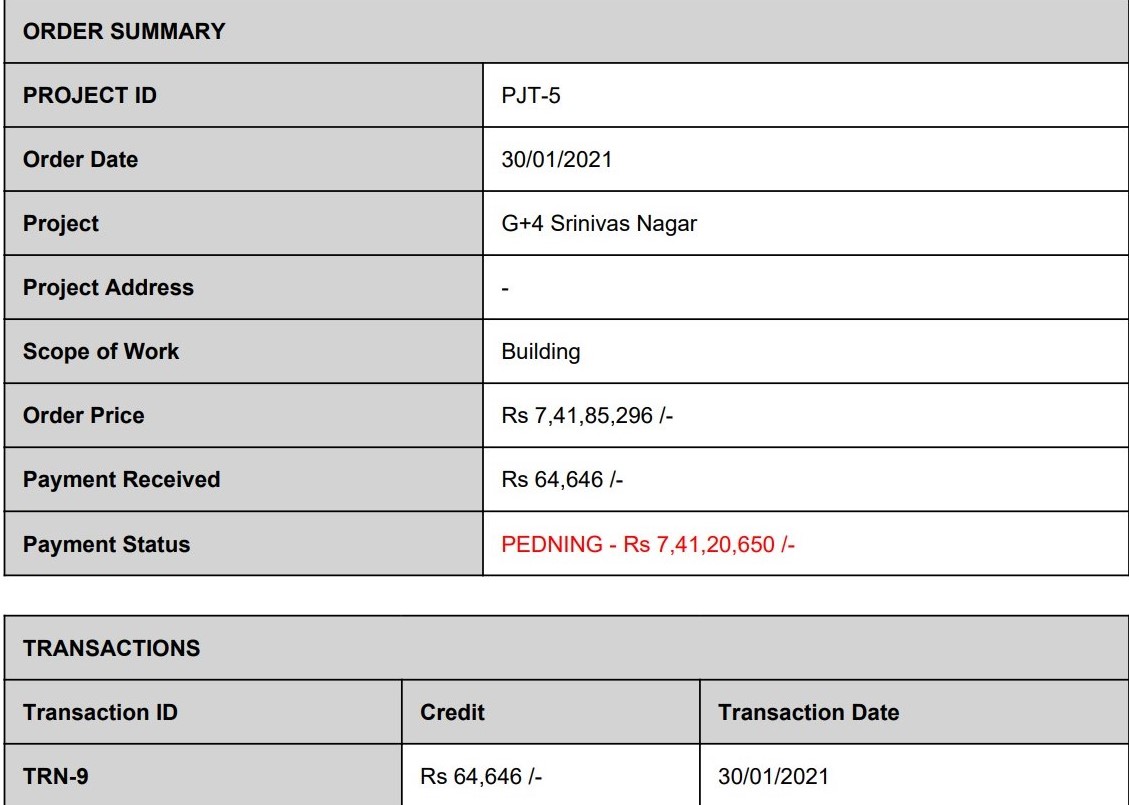1129x805 pixels.
Task: Select the Building scope of work value
Action: [541, 351]
